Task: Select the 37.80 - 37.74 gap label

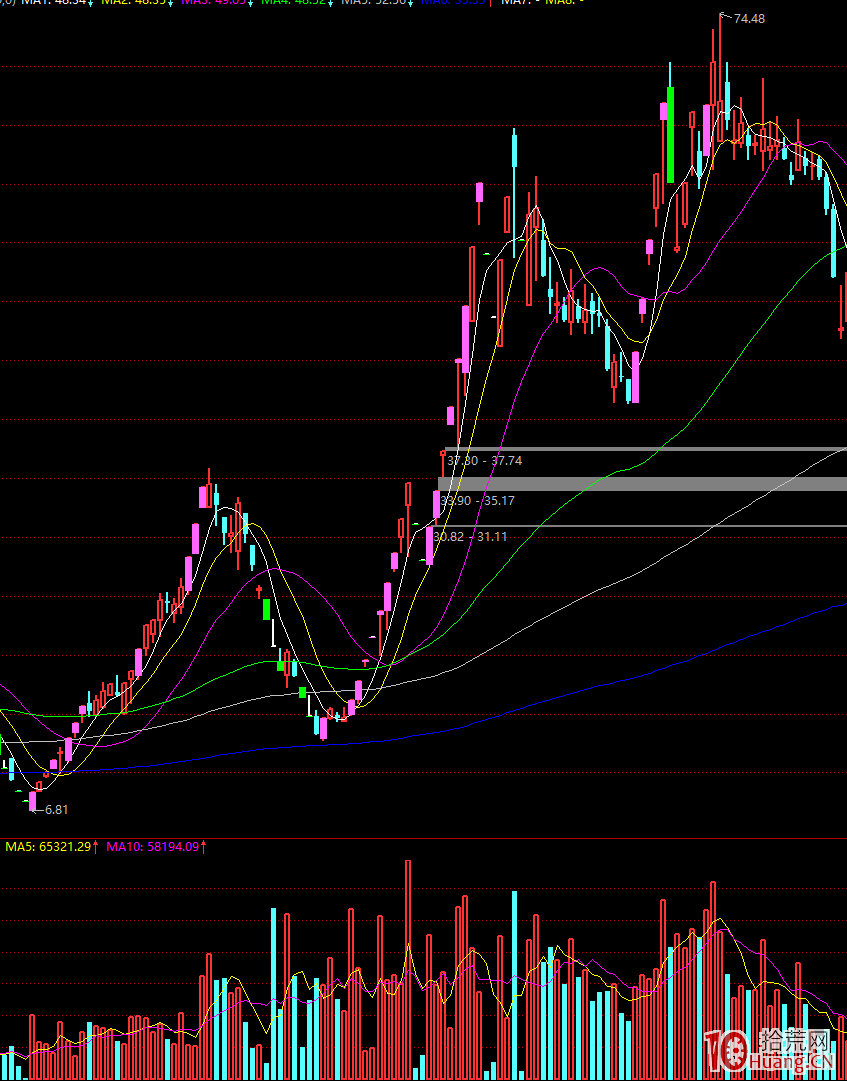Action: (x=484, y=461)
